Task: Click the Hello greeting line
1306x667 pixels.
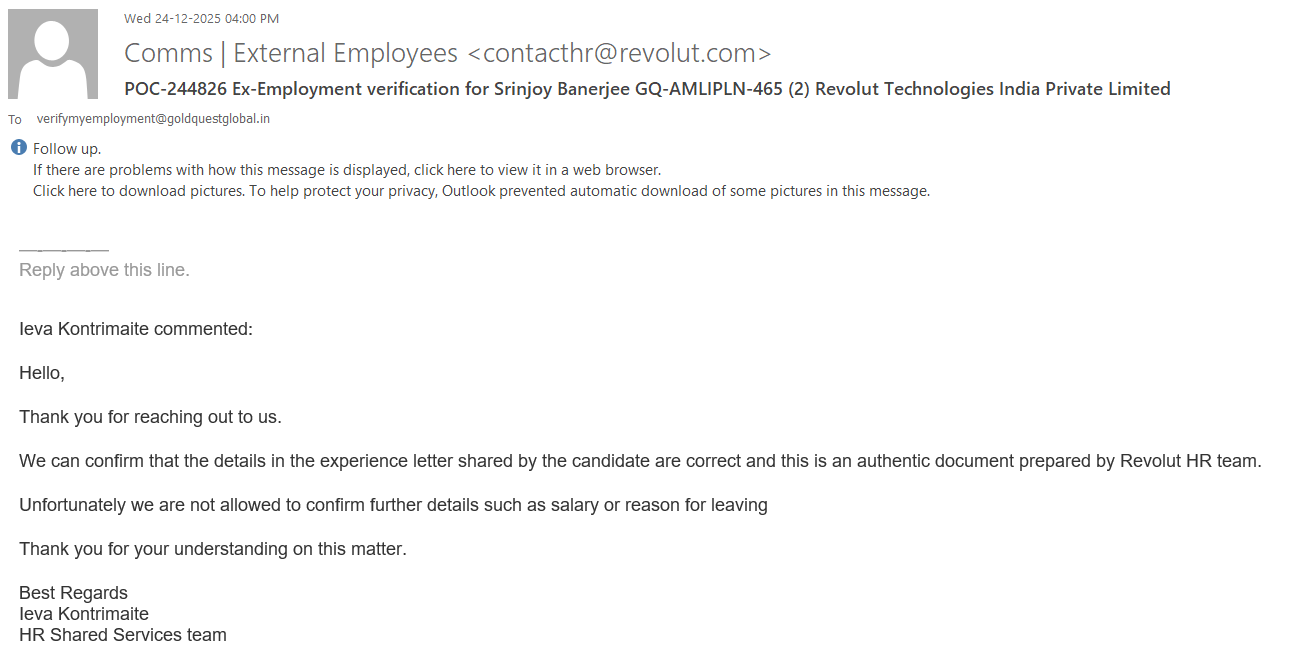Action: pyautogui.click(x=42, y=373)
